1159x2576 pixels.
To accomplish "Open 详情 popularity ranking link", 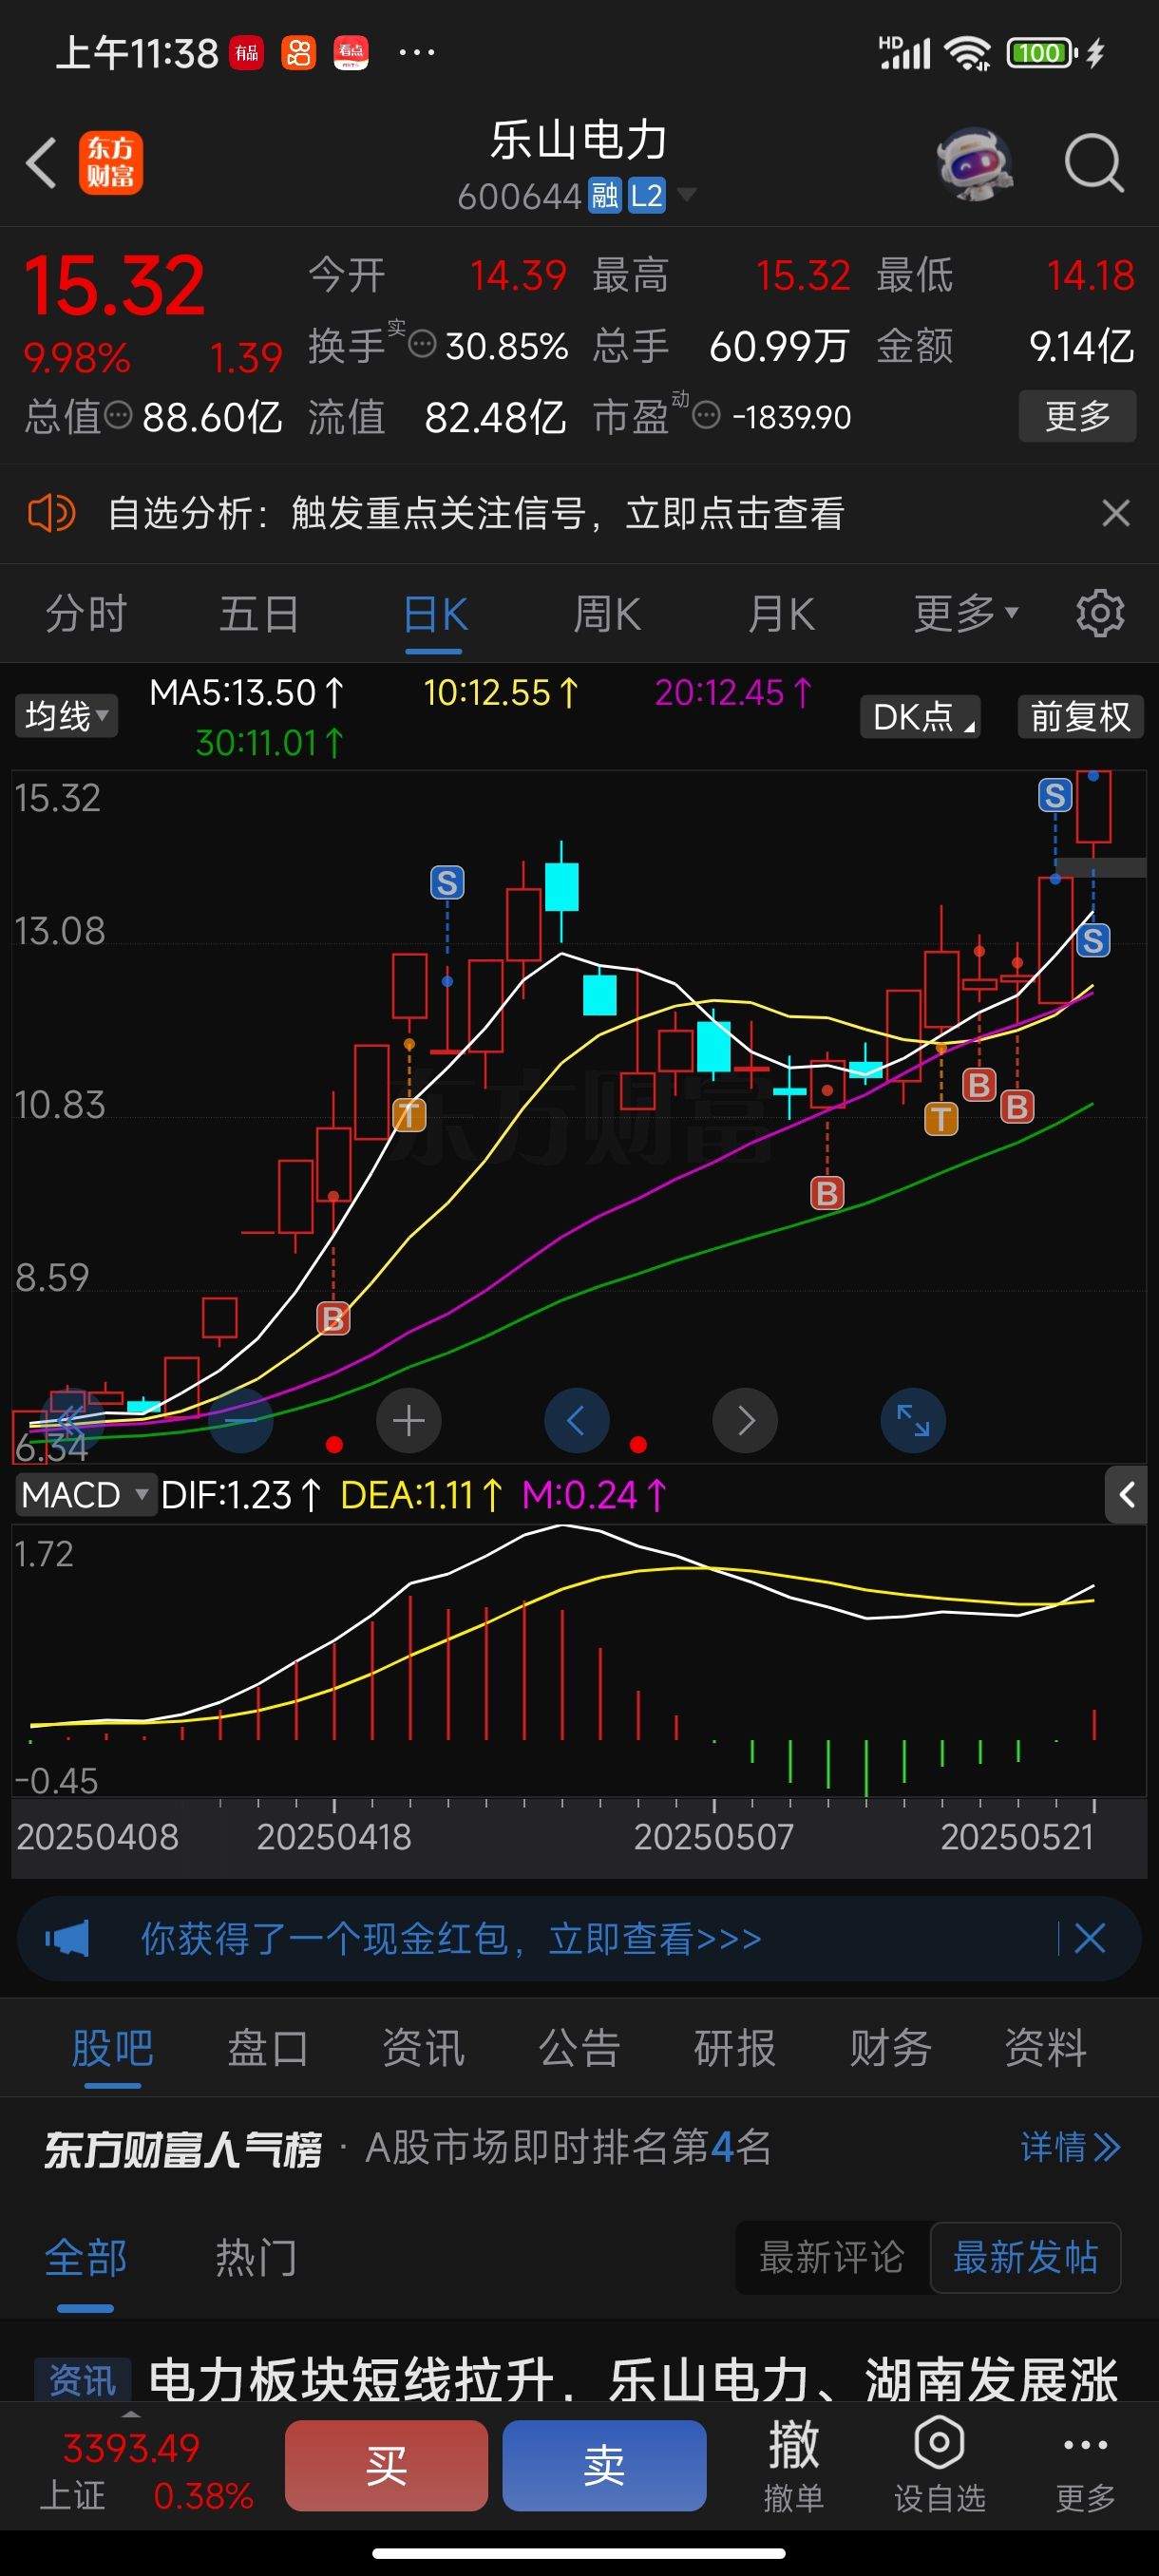I will pos(1071,2146).
